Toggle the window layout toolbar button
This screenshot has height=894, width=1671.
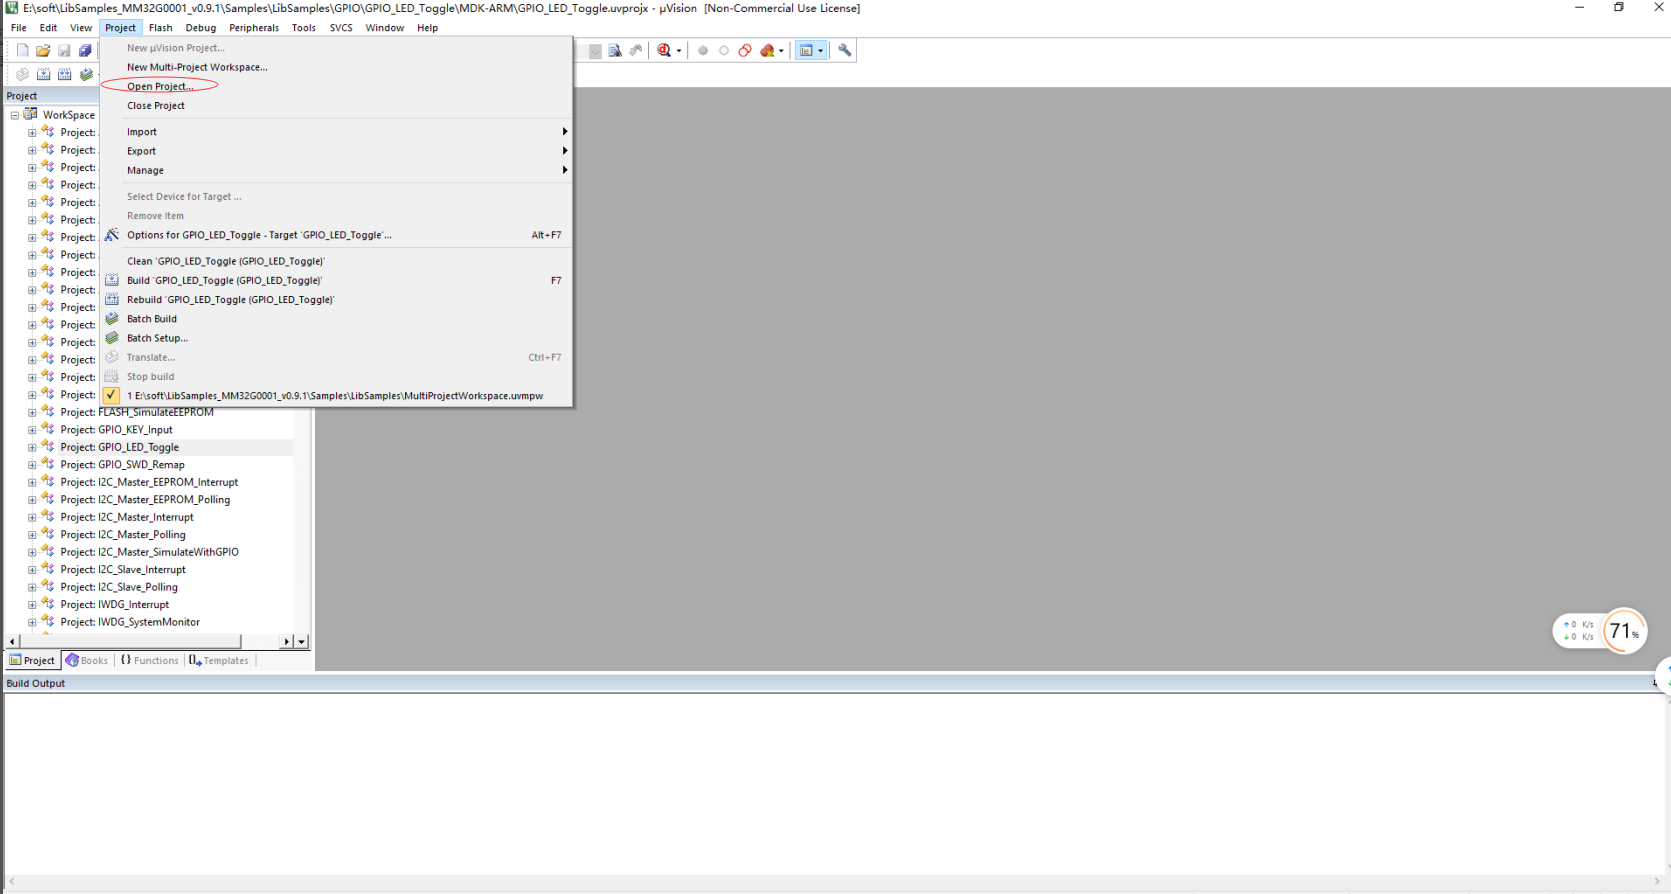pos(806,50)
